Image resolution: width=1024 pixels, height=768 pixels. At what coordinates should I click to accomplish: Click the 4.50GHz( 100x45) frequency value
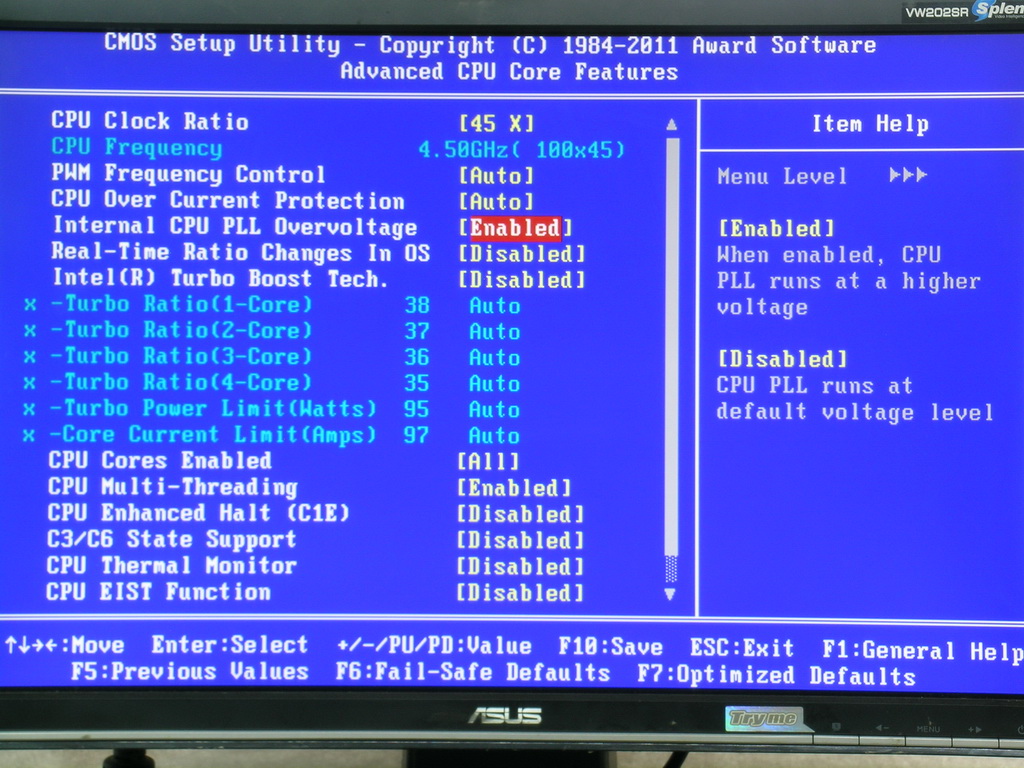click(522, 150)
